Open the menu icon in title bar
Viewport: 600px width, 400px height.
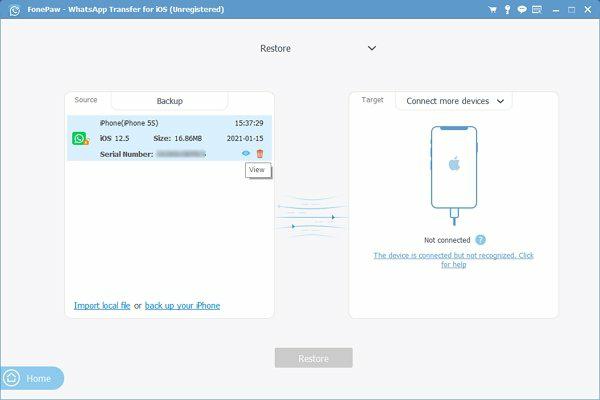point(537,10)
